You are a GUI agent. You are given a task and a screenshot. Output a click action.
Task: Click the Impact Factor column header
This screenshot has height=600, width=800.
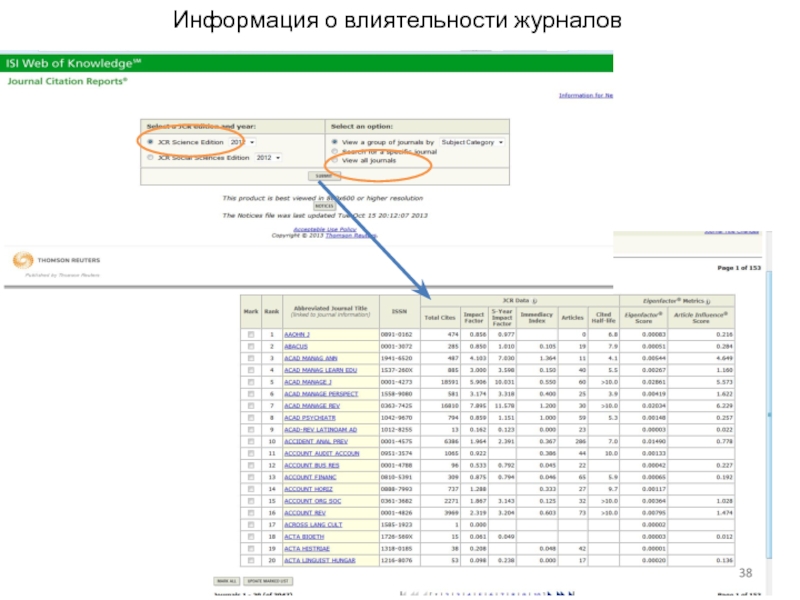point(473,317)
